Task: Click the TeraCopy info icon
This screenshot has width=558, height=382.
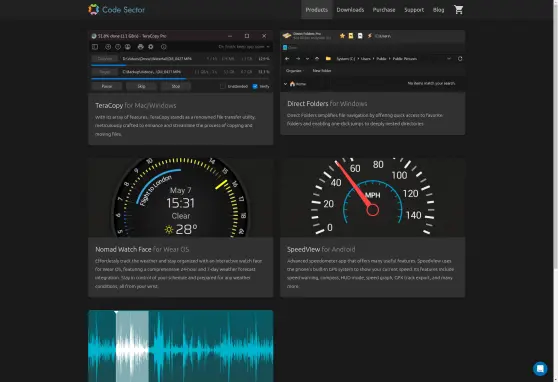Action: [164, 47]
